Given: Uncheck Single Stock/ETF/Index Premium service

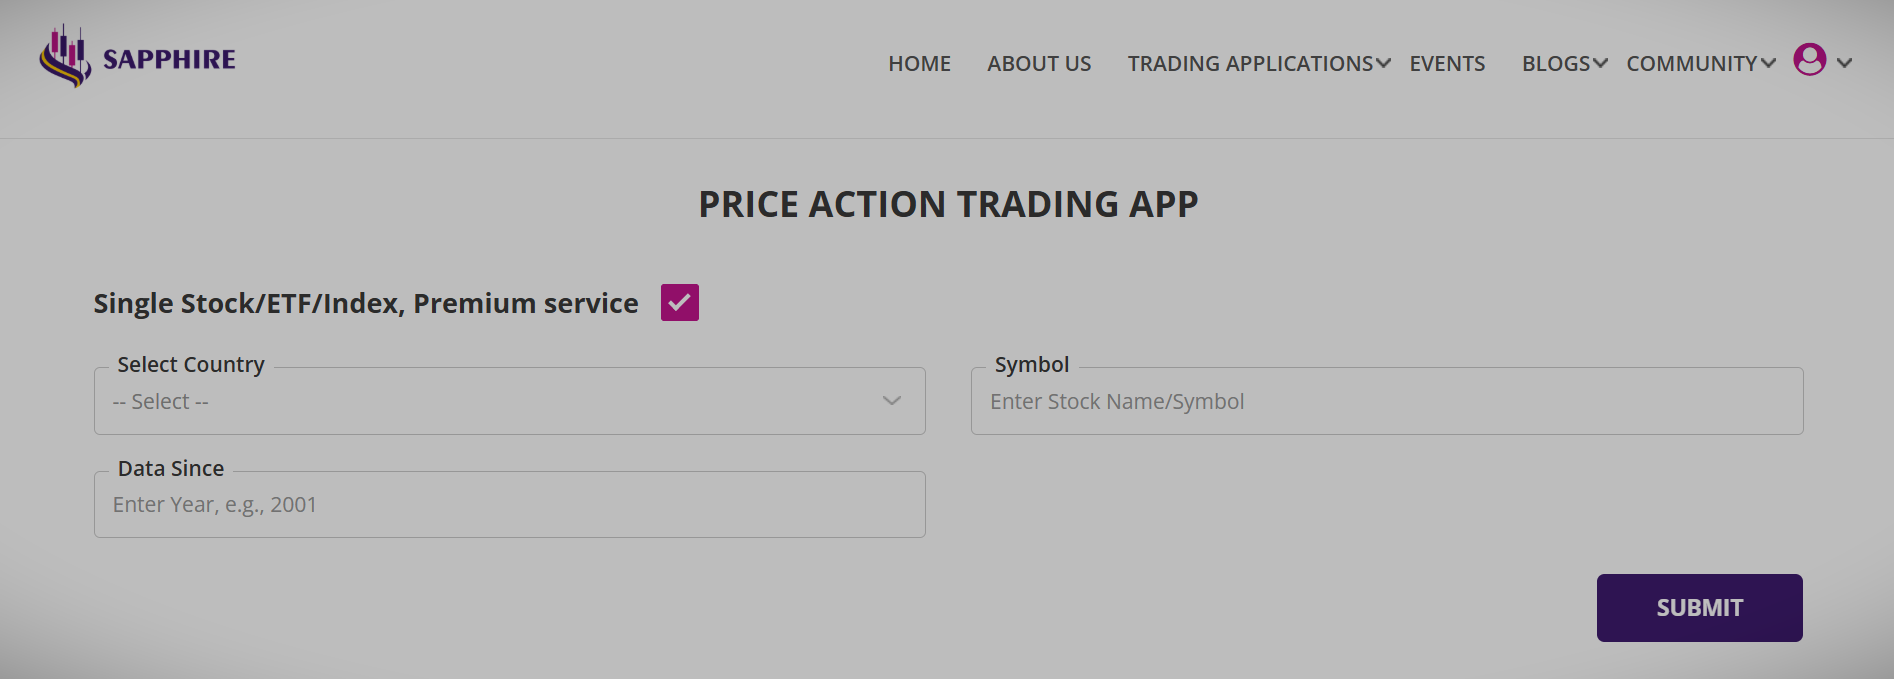Looking at the screenshot, I should click(x=679, y=301).
